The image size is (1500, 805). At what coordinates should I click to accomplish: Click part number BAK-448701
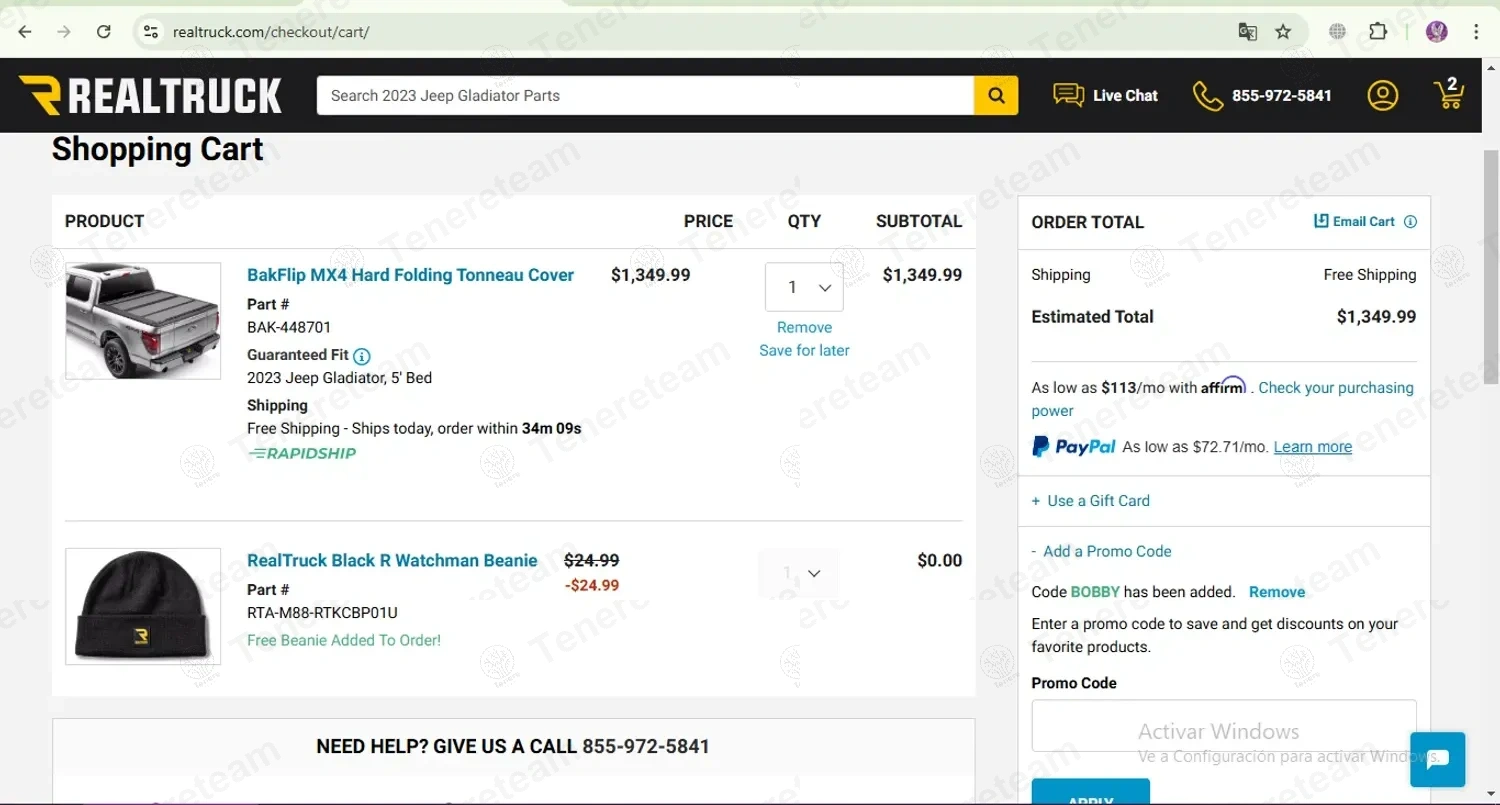(289, 327)
